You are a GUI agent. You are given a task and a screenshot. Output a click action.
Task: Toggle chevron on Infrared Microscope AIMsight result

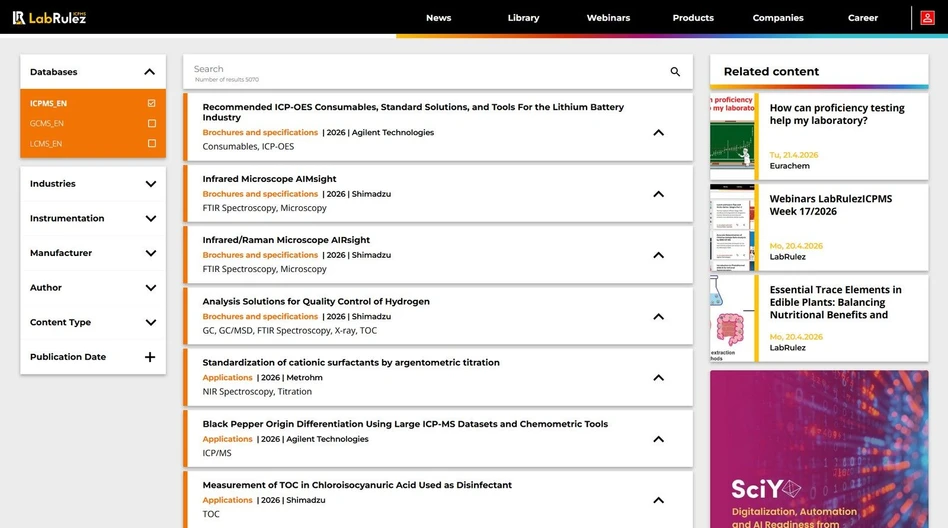(658, 194)
